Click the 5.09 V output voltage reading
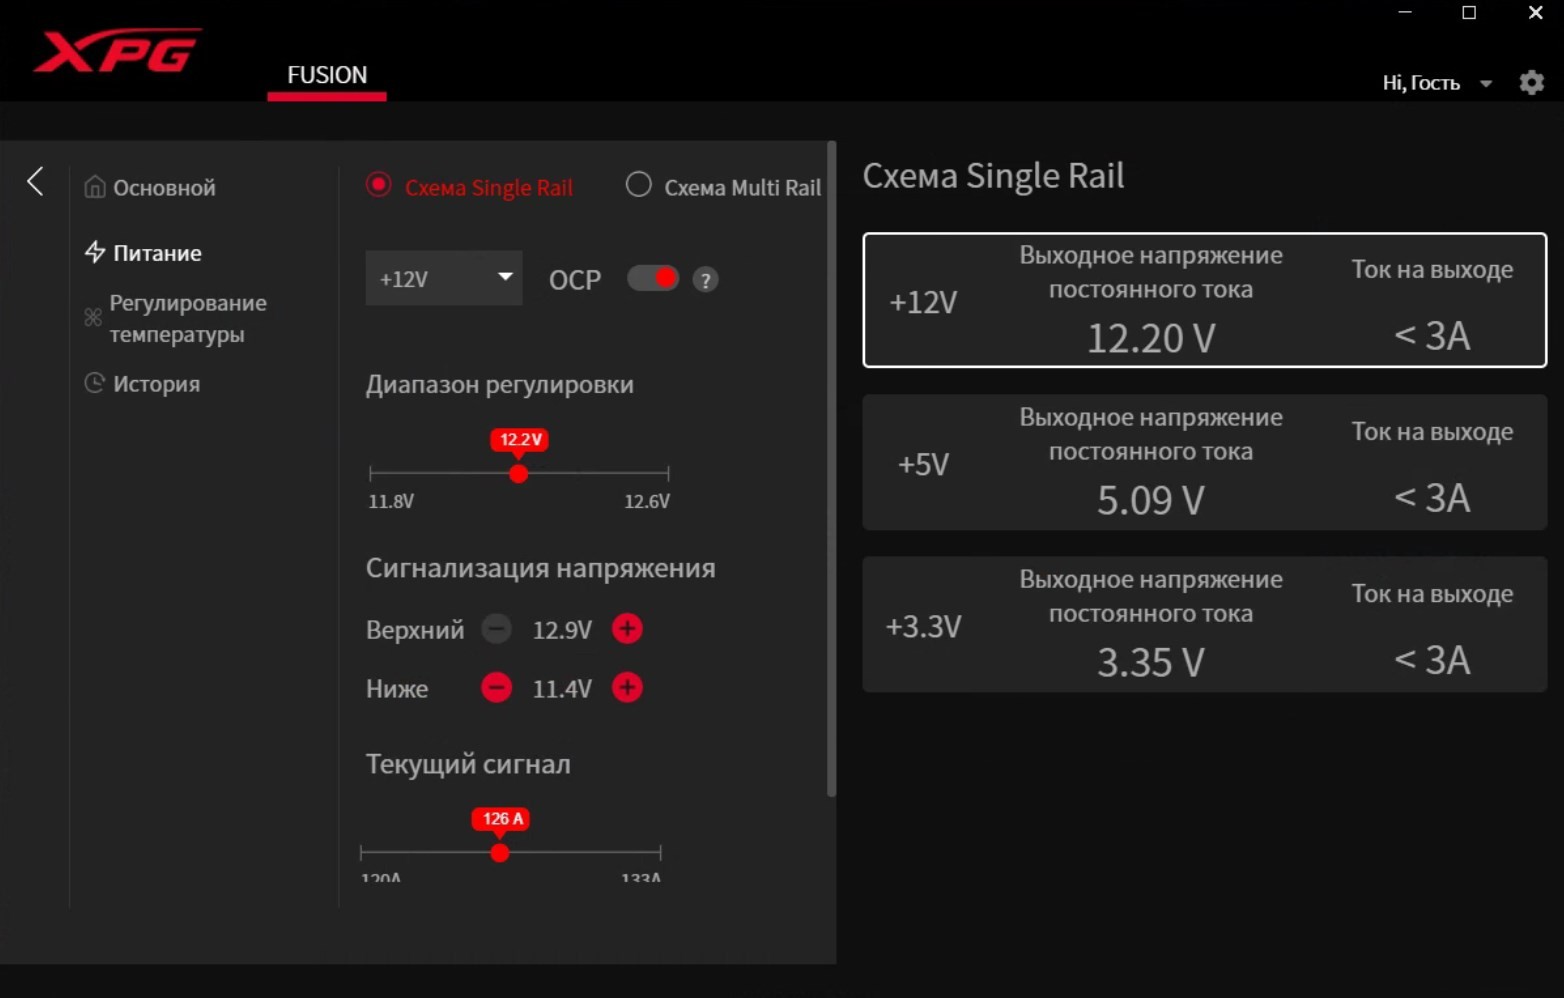 pyautogui.click(x=1151, y=500)
